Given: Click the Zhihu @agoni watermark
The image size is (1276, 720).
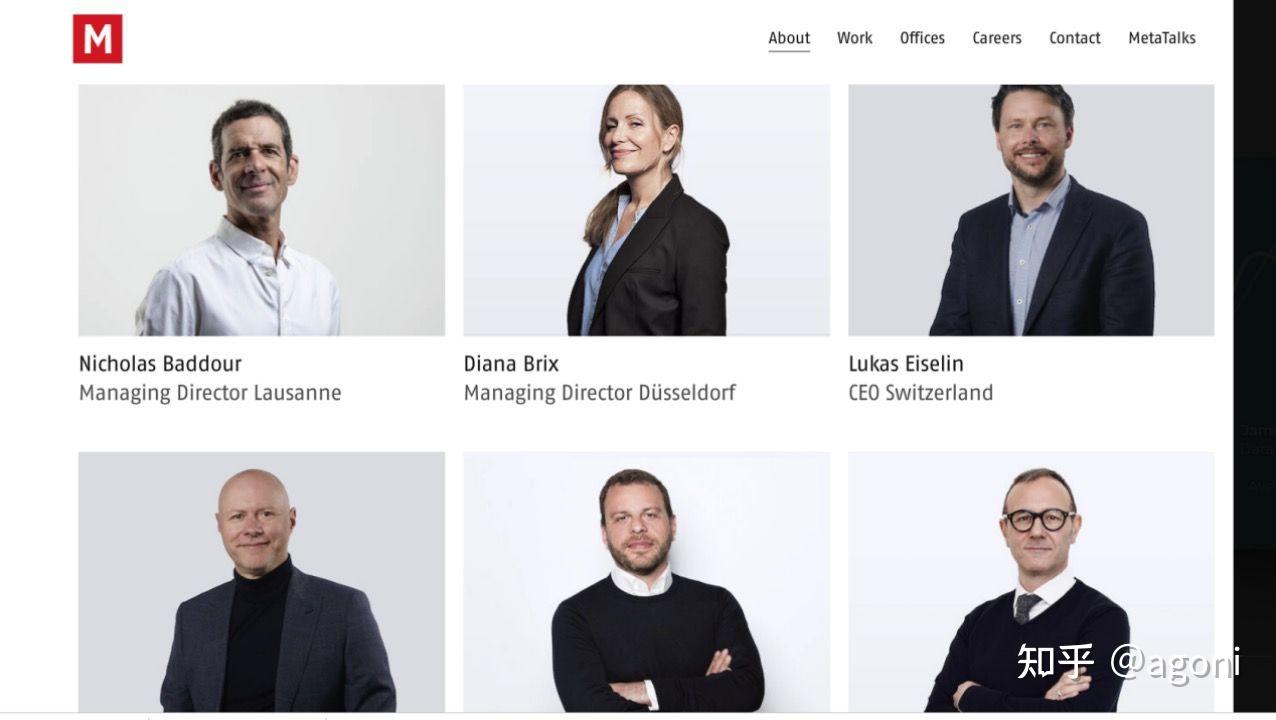Looking at the screenshot, I should coord(1128,662).
